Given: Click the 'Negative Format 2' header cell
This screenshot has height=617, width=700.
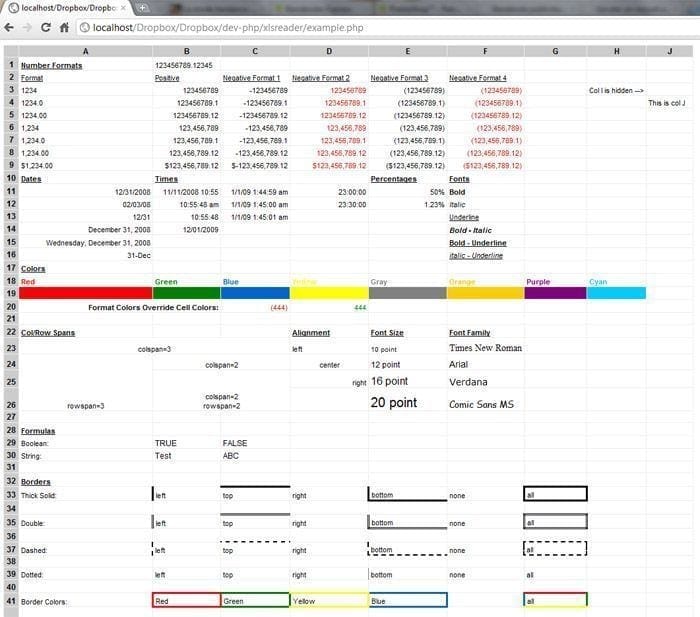Looking at the screenshot, I should [321, 78].
